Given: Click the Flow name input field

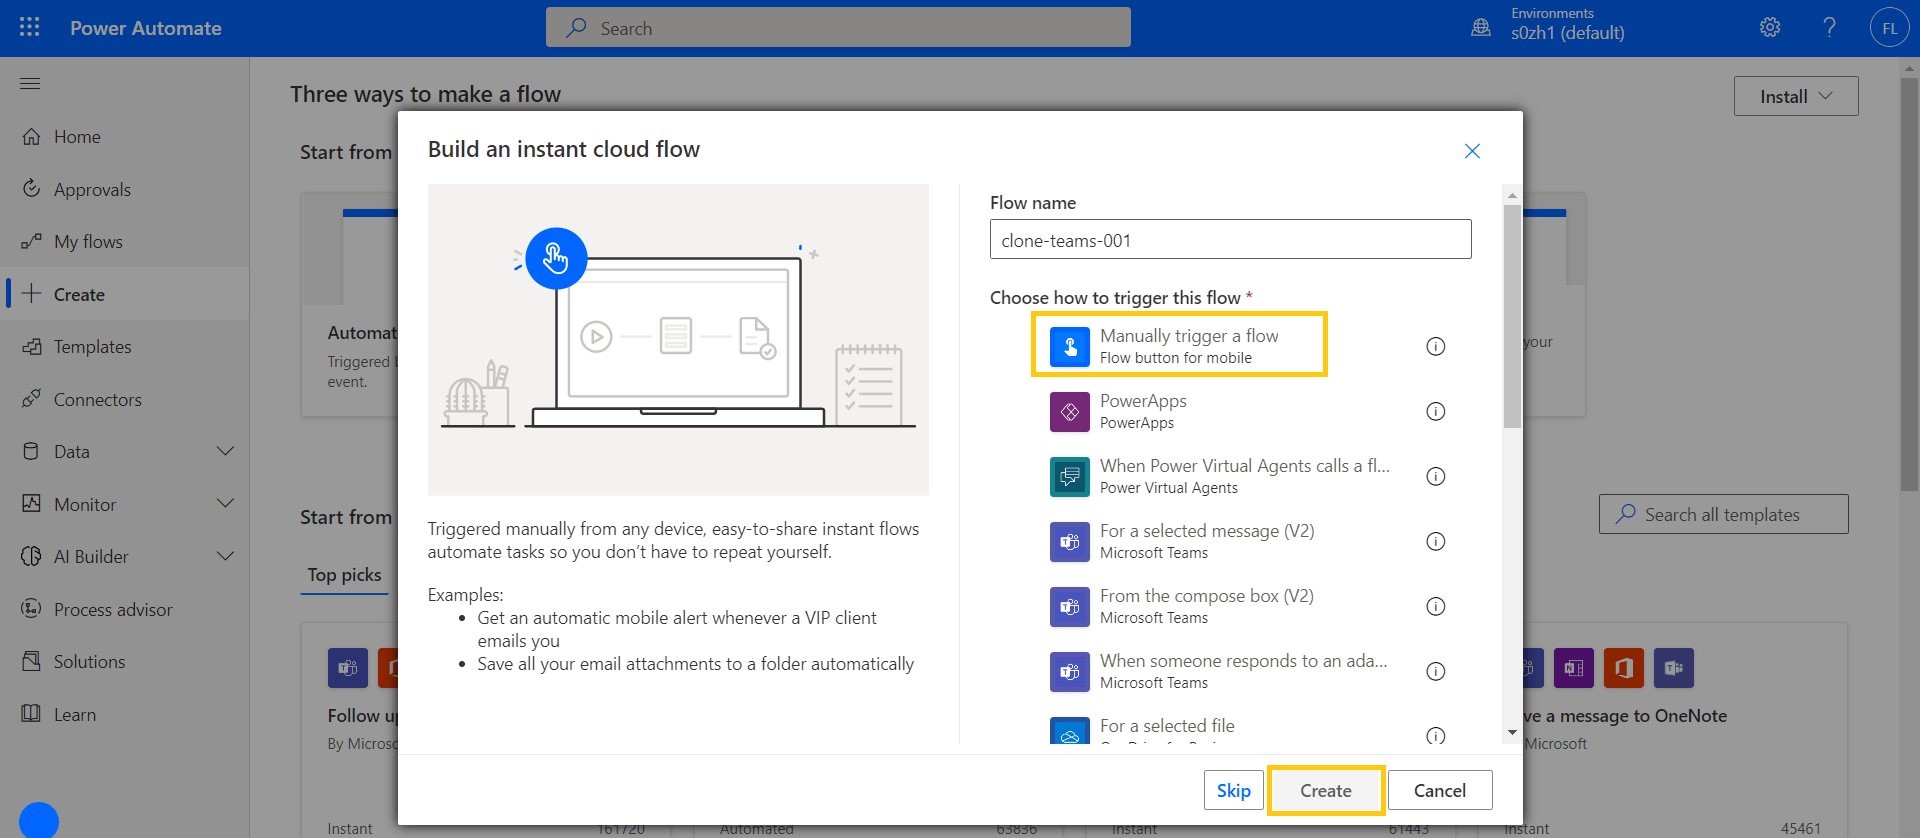Looking at the screenshot, I should coord(1230,240).
